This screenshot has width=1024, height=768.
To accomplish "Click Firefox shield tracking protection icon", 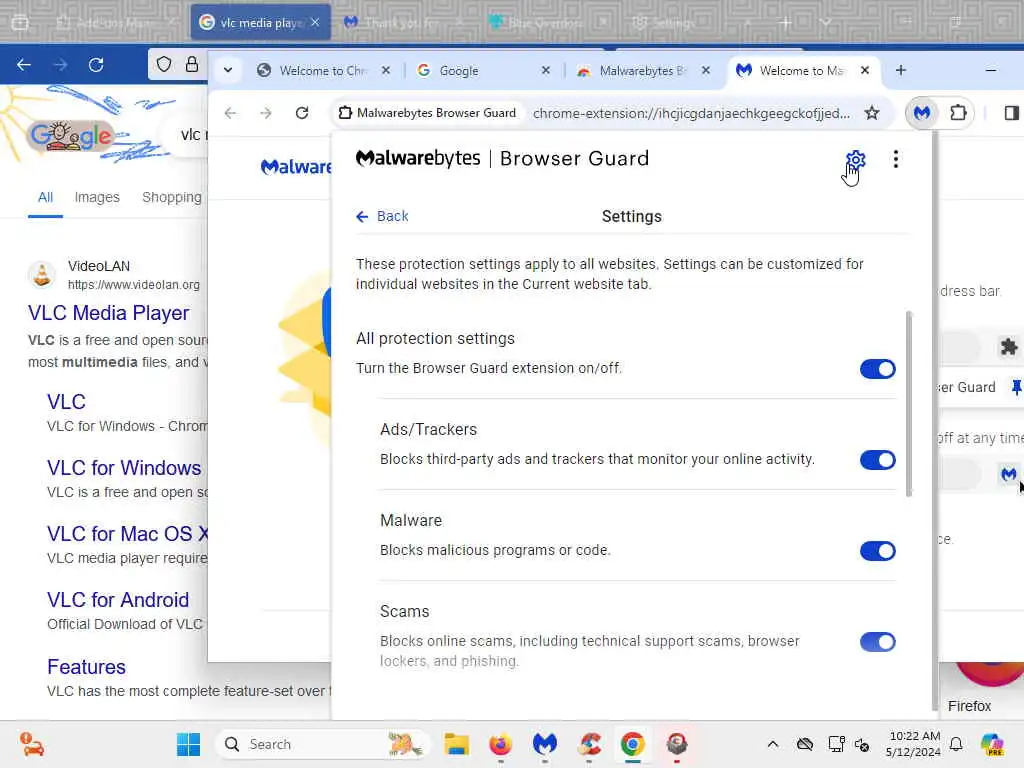I will click(164, 64).
